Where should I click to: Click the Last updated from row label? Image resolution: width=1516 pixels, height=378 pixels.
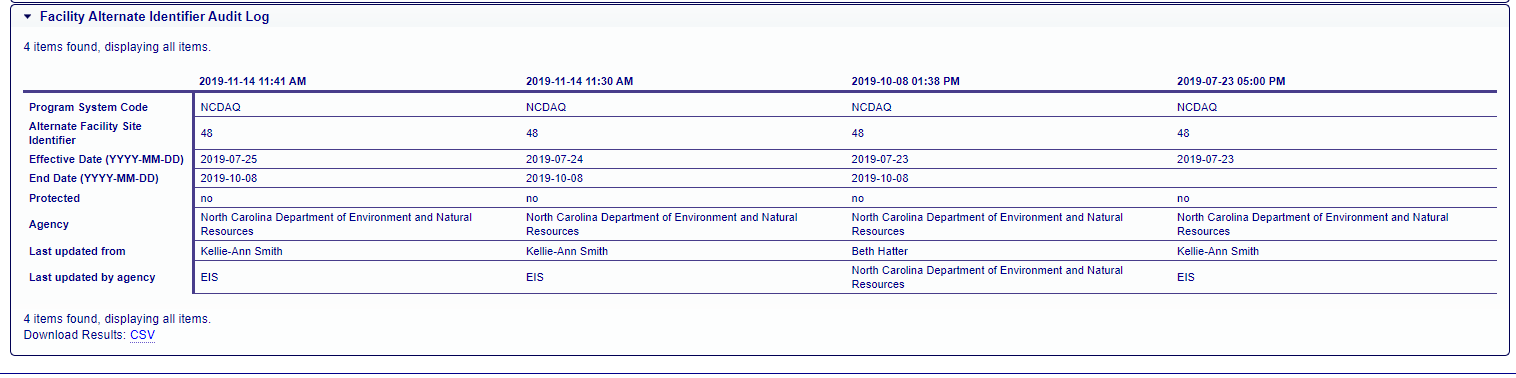pos(77,251)
